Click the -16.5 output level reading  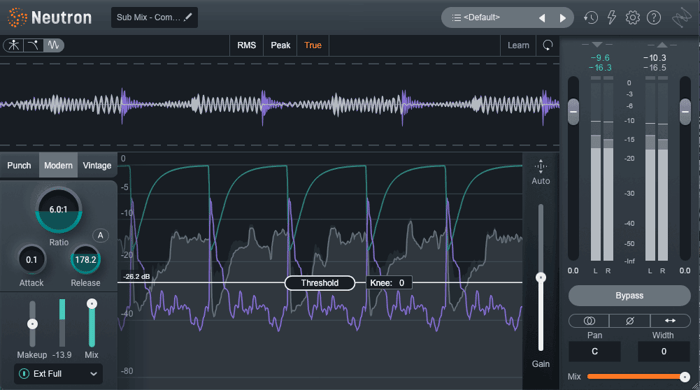tap(655, 67)
